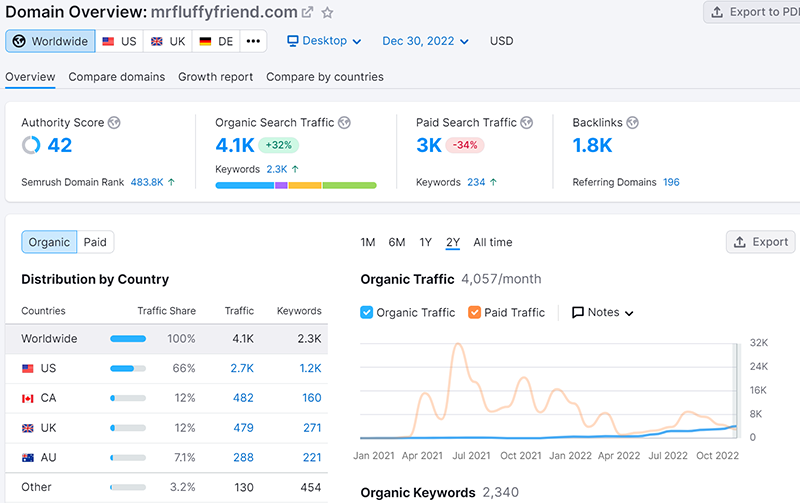Viewport: 800px width, 503px height.
Task: Open the CA traffic value 482
Action: click(x=243, y=398)
